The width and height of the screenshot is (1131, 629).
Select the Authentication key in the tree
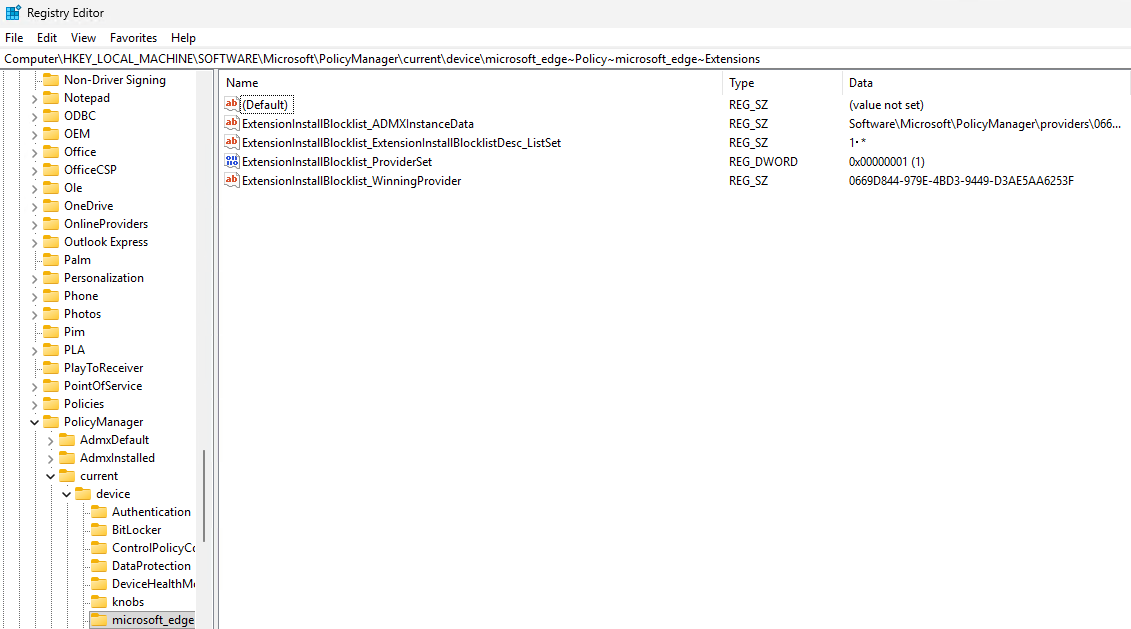(151, 511)
